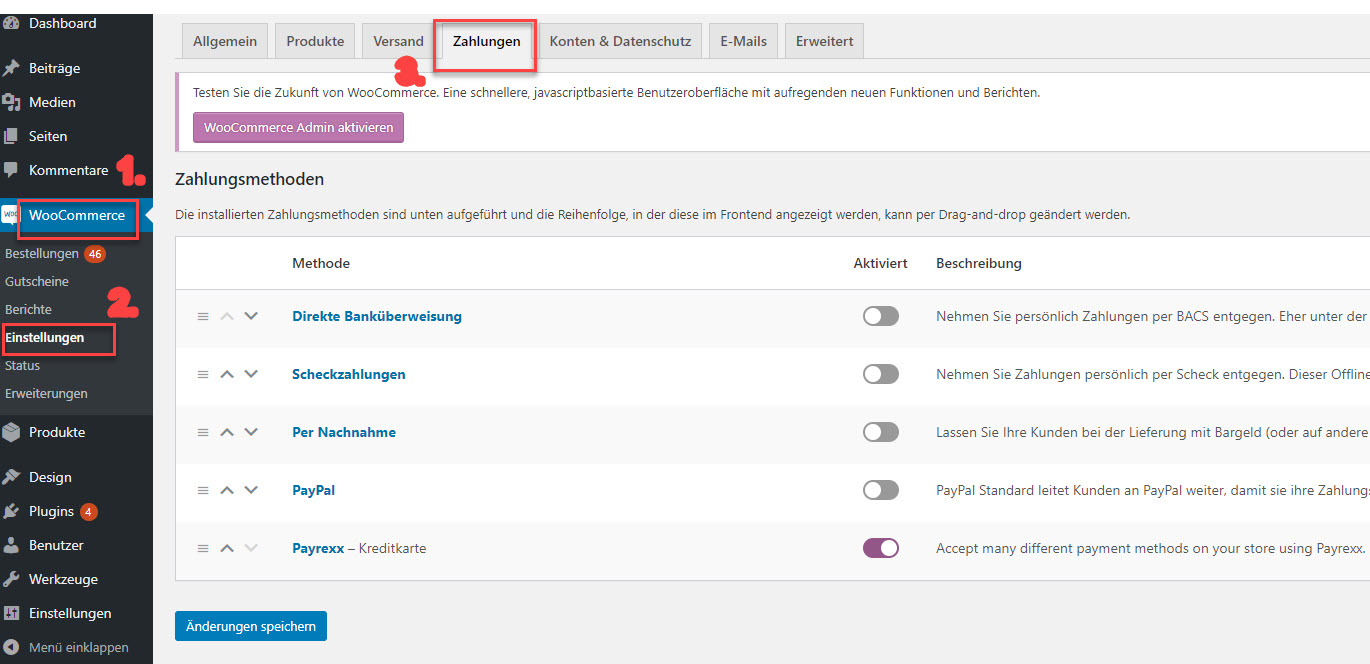Open Gutscheine in WooCommerce submenu
The width and height of the screenshot is (1370, 664).
click(x=37, y=281)
